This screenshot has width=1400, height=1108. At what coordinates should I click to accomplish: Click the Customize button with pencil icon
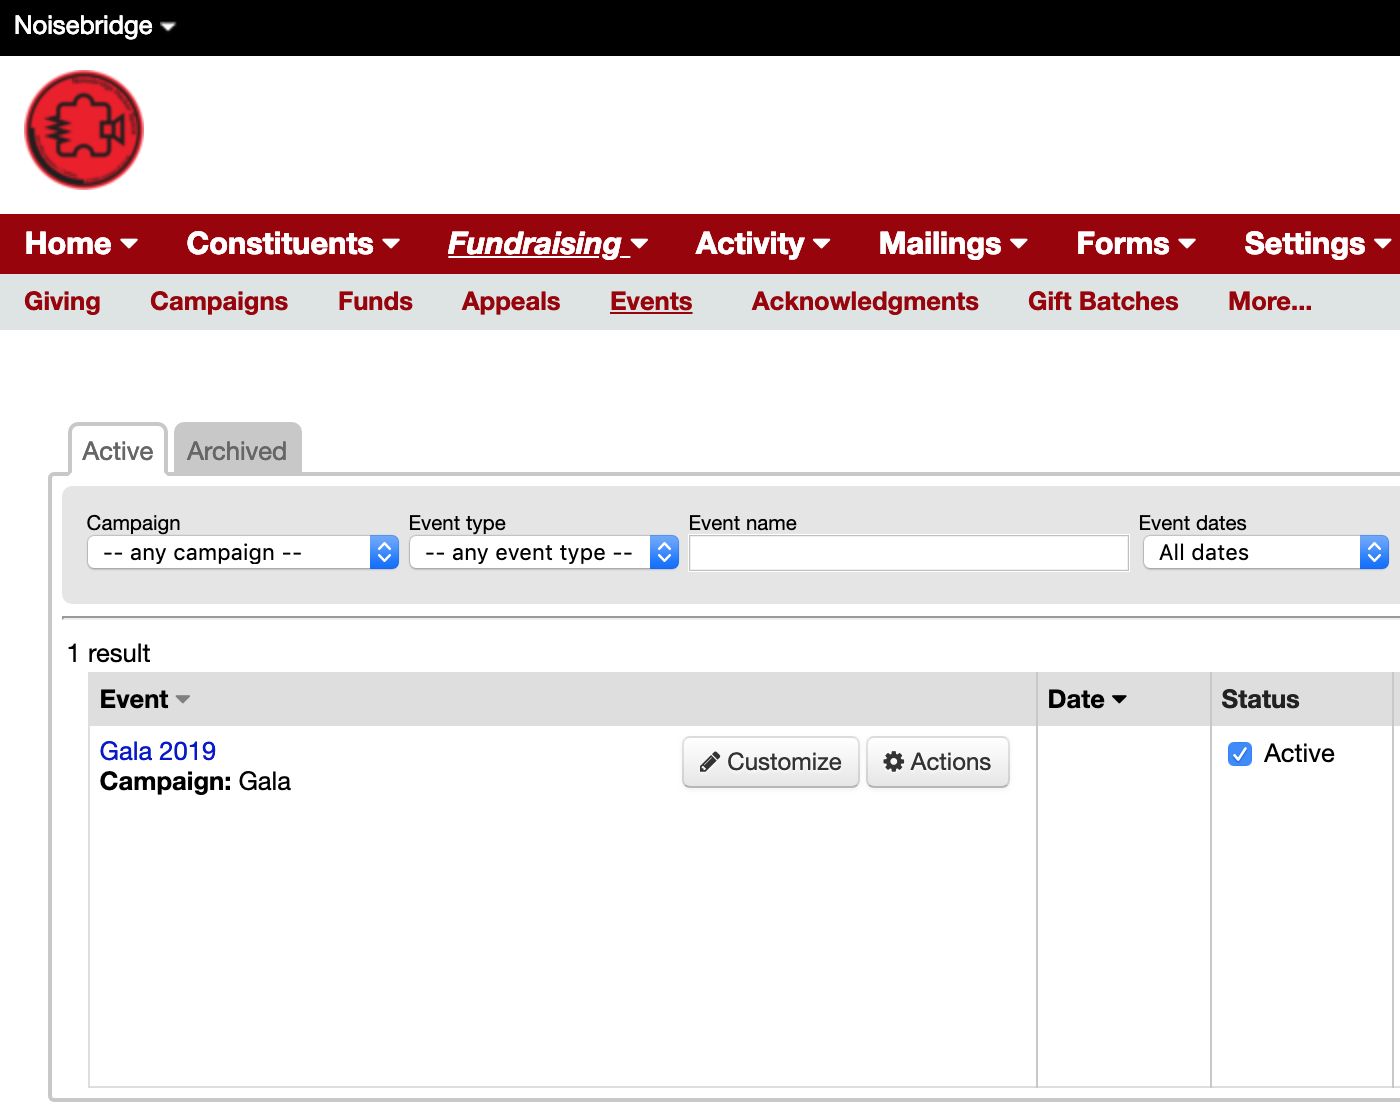[770, 762]
